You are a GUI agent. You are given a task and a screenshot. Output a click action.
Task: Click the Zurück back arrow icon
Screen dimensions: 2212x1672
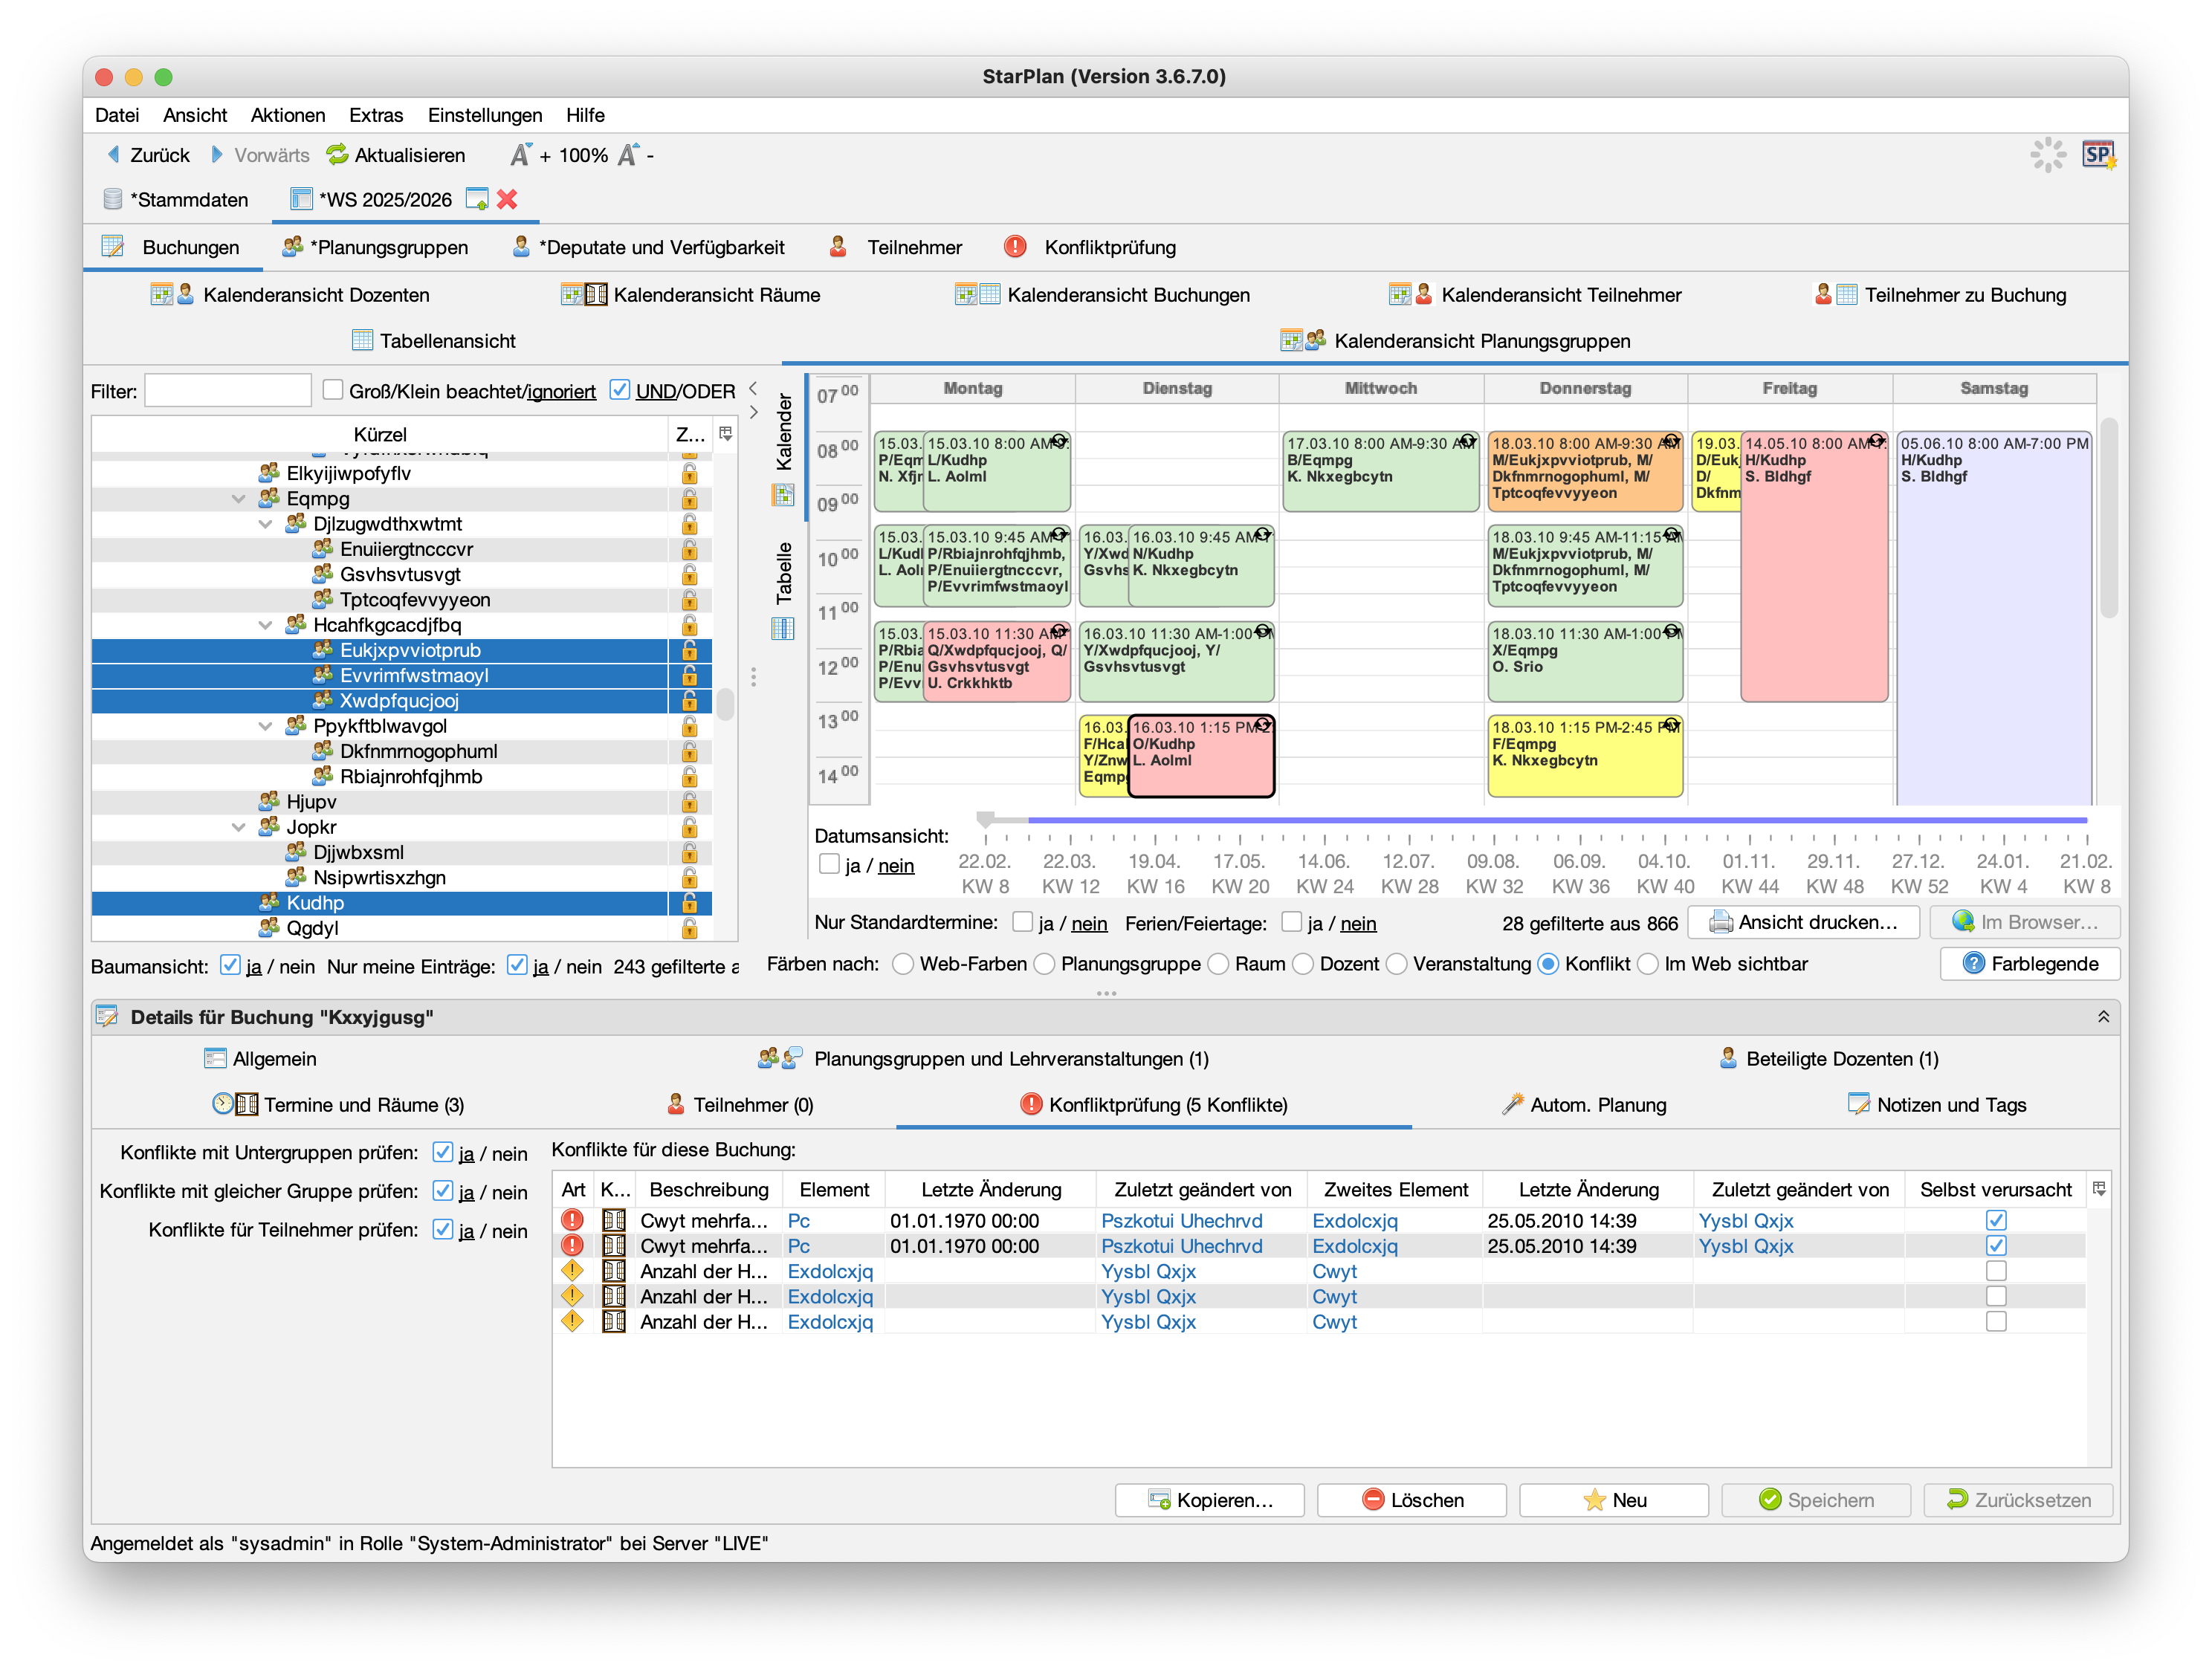point(113,155)
